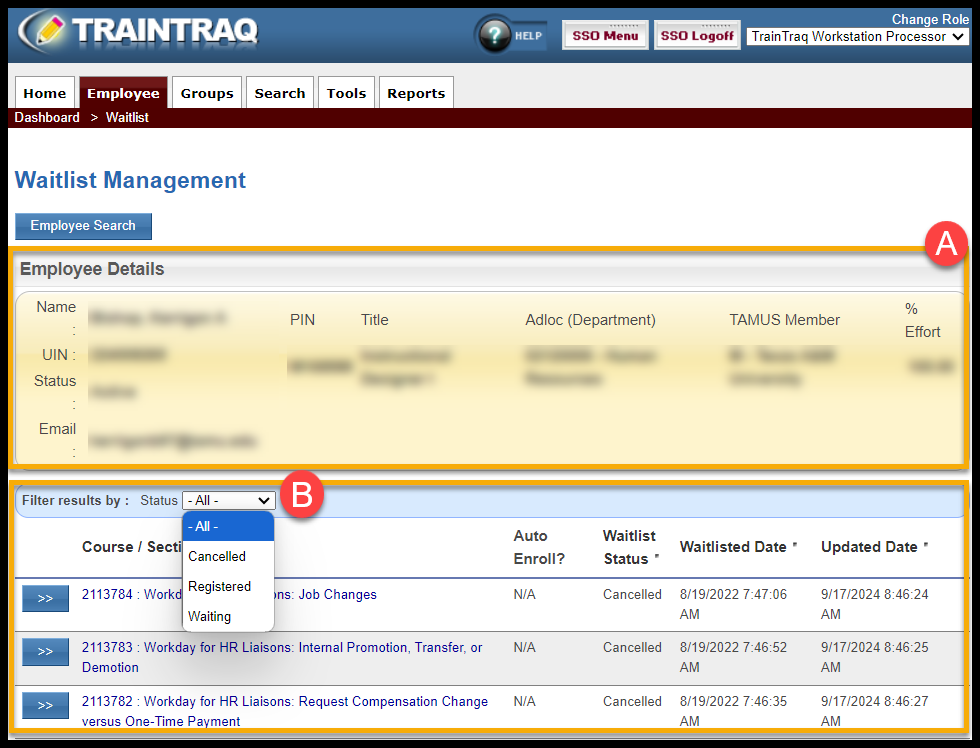
Task: Open the Groups tab
Action: point(207,93)
